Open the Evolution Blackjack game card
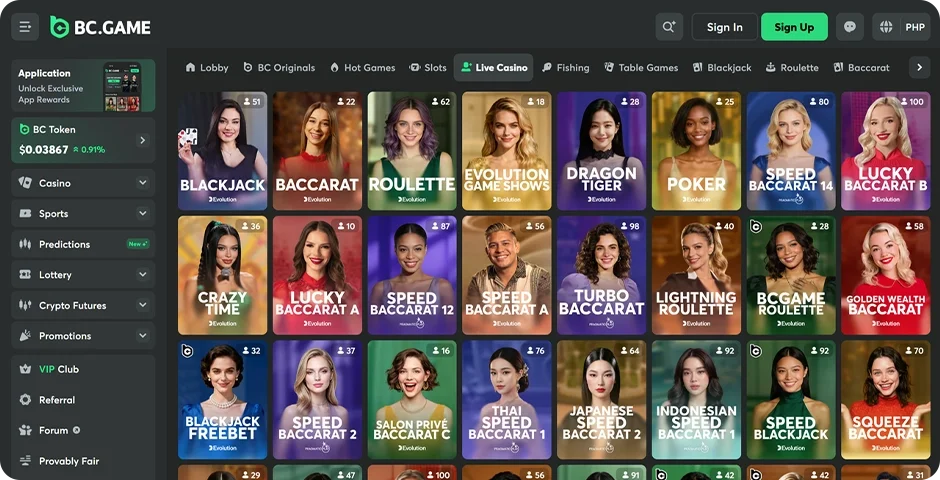The width and height of the screenshot is (940, 480). pyautogui.click(x=222, y=151)
